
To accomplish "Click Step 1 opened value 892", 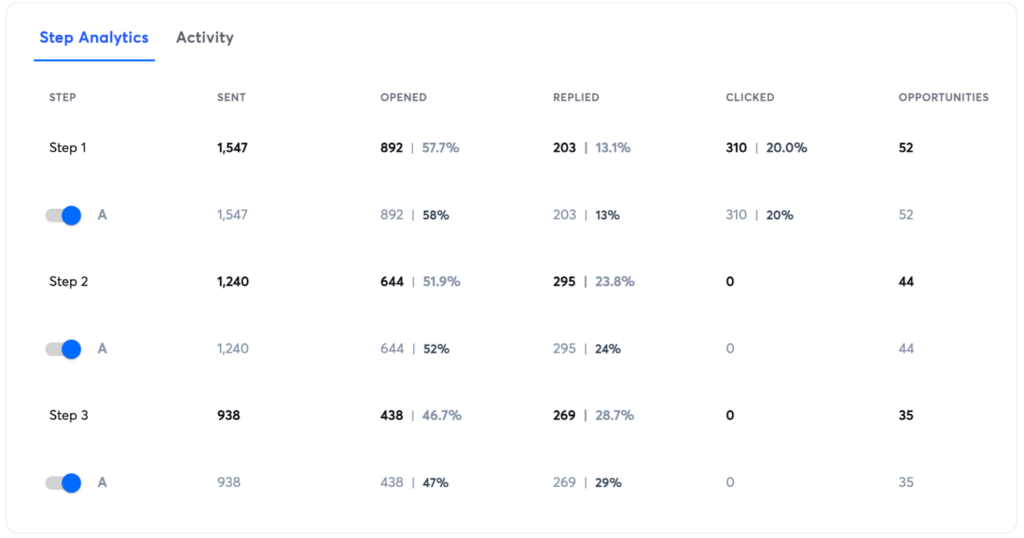I will [x=391, y=148].
